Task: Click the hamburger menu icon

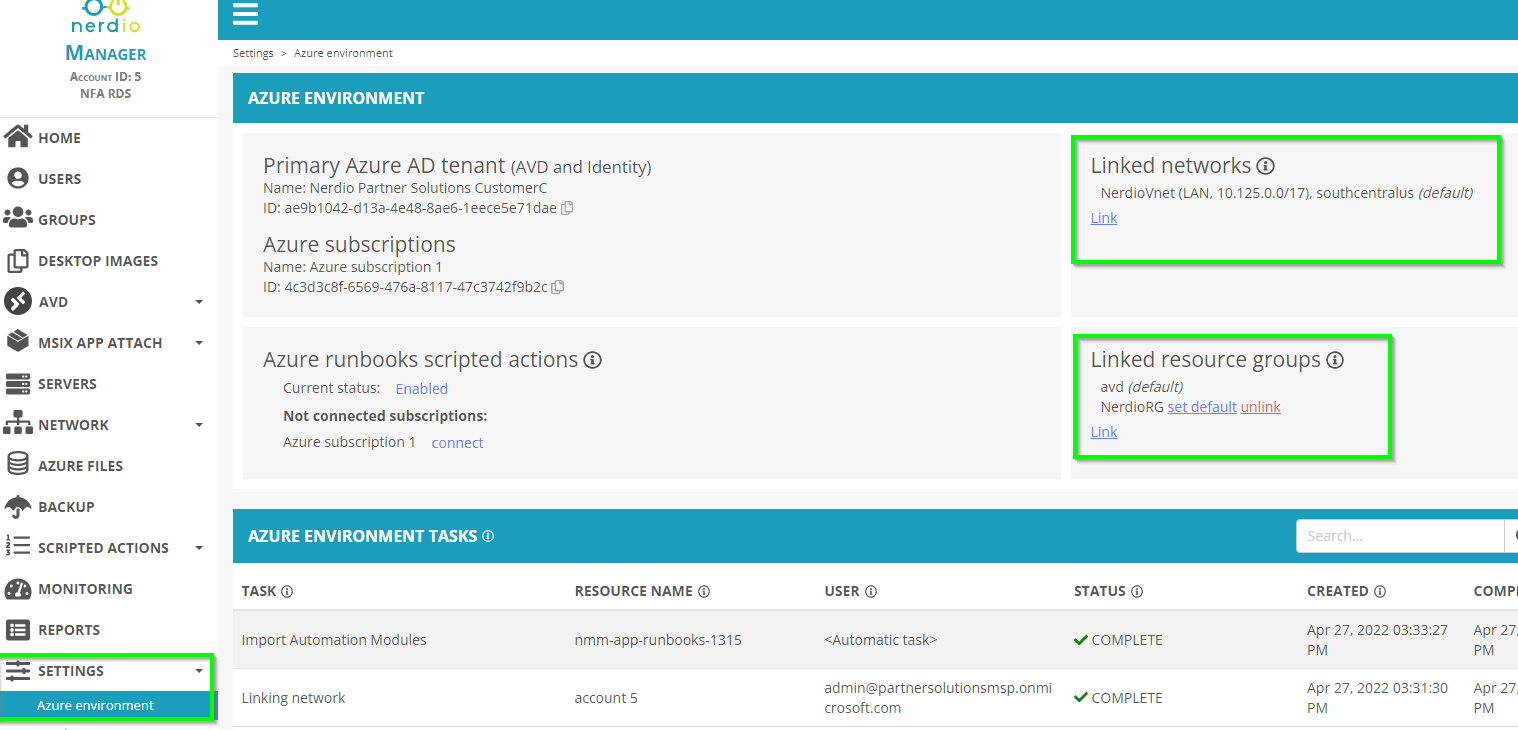Action: 245,14
